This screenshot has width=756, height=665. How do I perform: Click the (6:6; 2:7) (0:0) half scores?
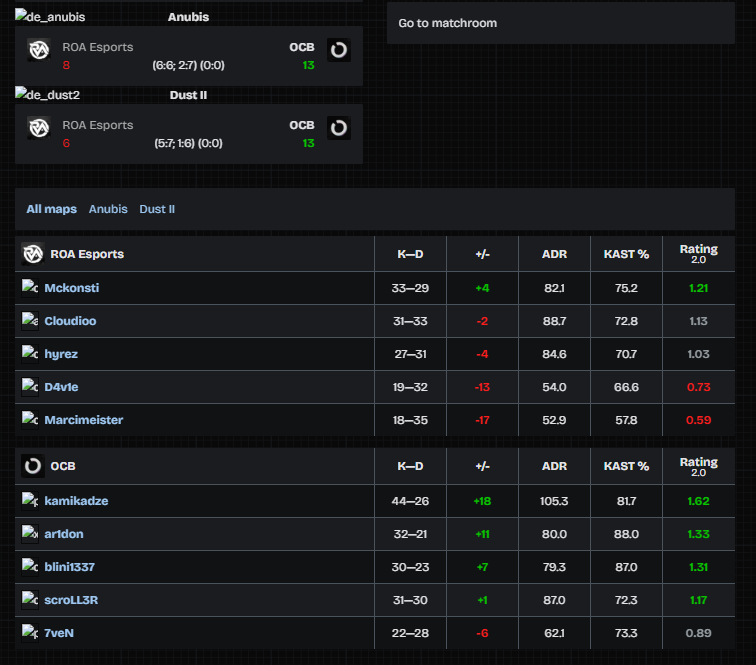point(189,65)
